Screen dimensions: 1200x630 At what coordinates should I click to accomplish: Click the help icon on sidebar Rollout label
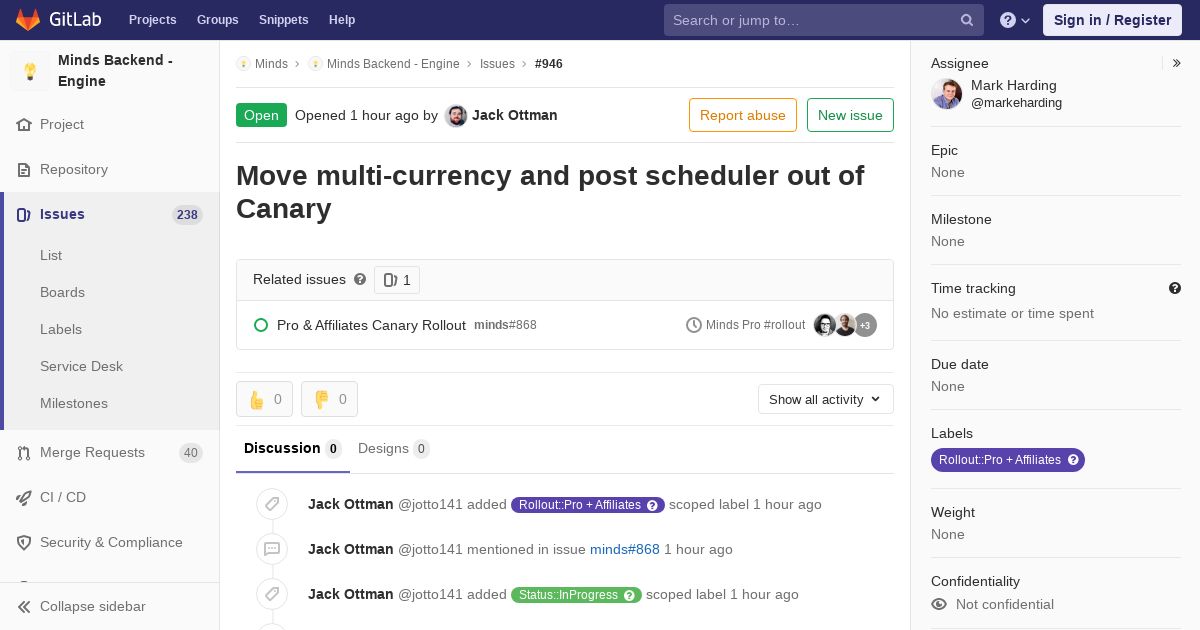tap(1074, 460)
